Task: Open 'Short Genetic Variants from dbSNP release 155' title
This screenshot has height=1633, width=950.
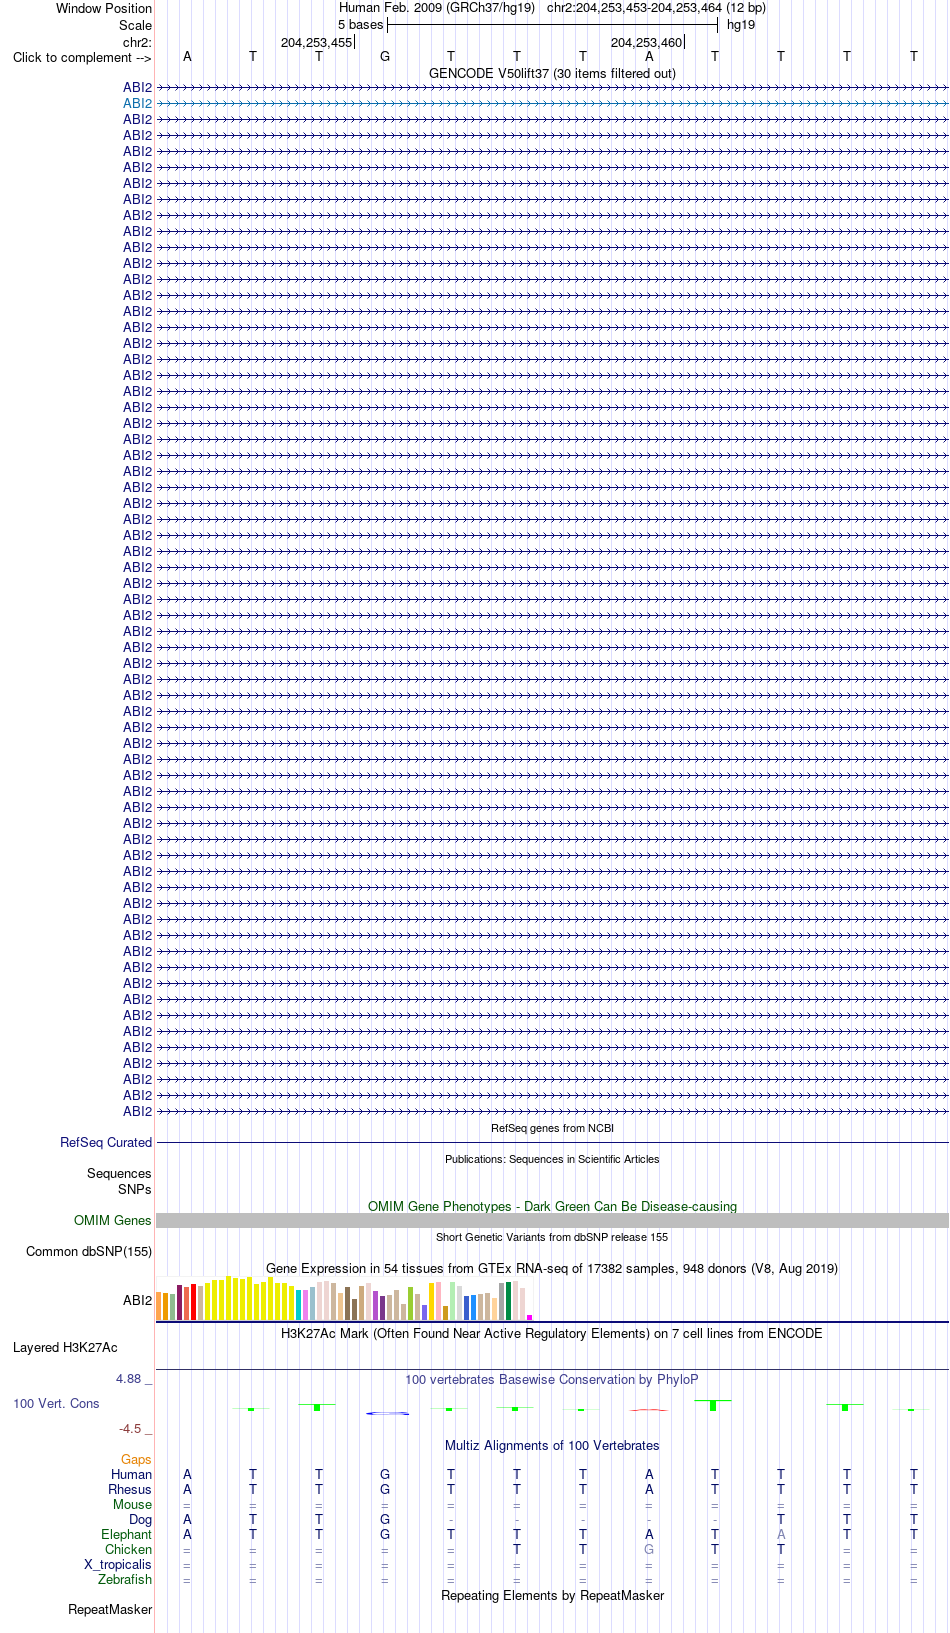Action: point(552,1237)
